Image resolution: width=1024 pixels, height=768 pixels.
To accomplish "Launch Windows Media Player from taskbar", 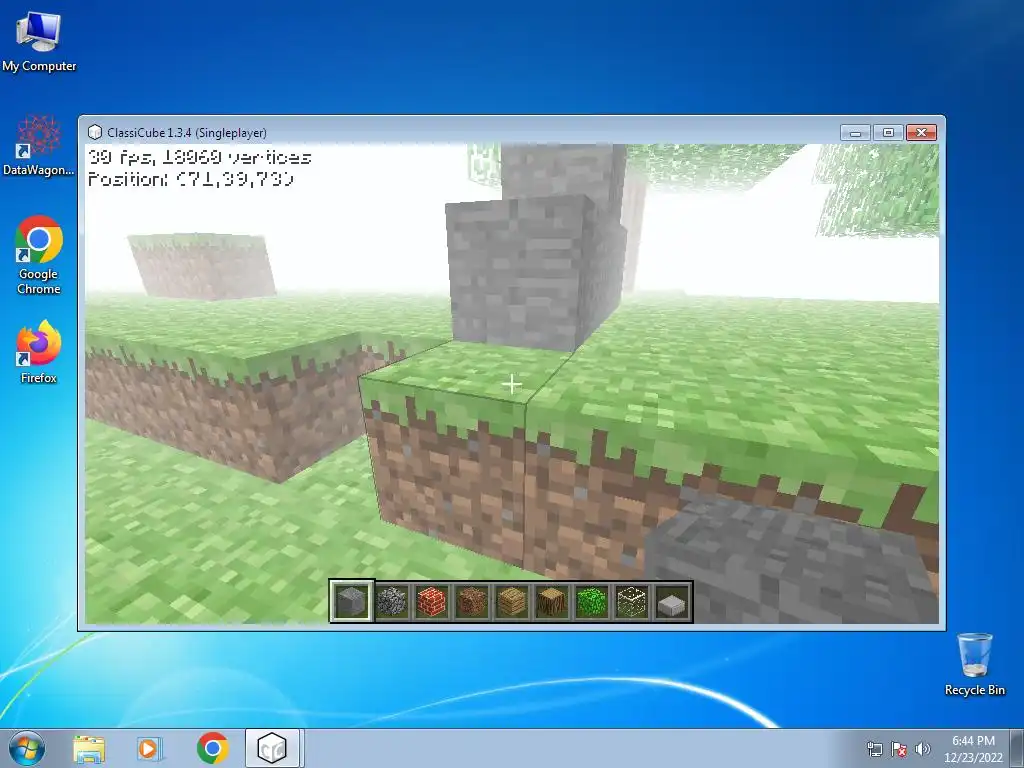I will (150, 748).
